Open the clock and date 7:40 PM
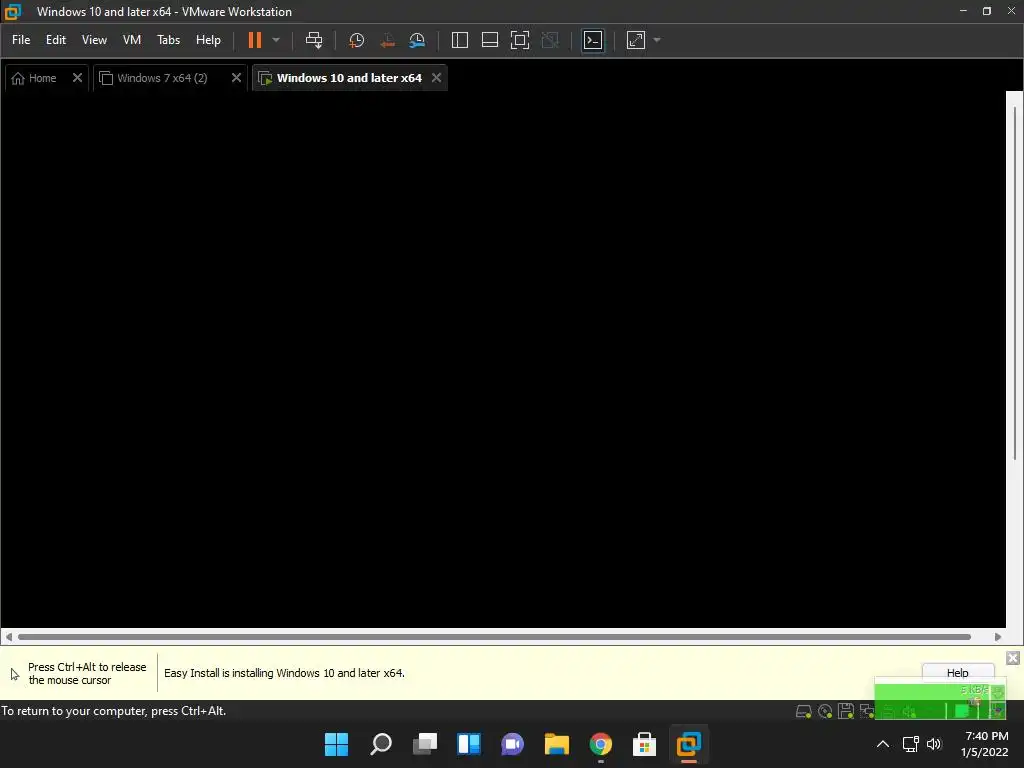The image size is (1024, 768). click(x=984, y=744)
